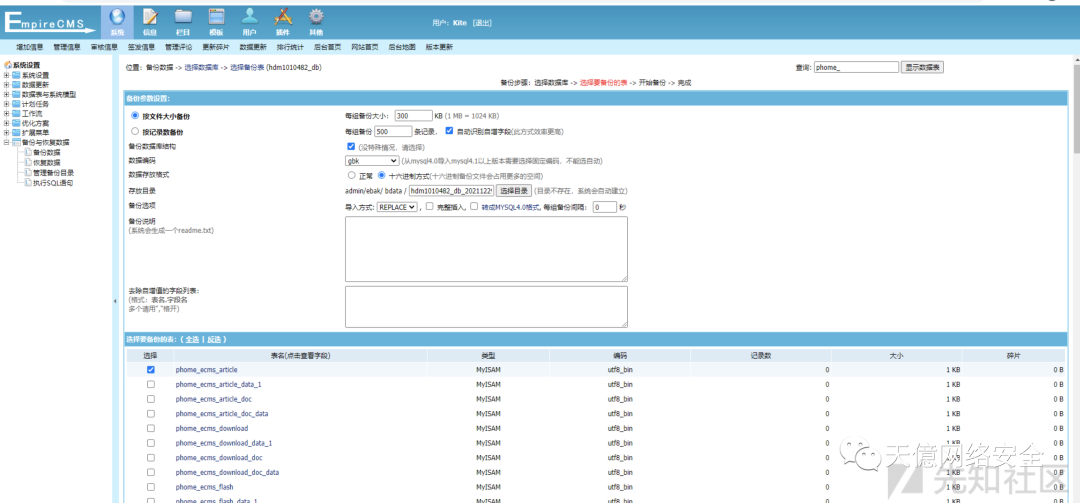Viewport: 1080px width, 503px height.
Task: Open the 其他 gear icon section
Action: click(x=315, y=21)
